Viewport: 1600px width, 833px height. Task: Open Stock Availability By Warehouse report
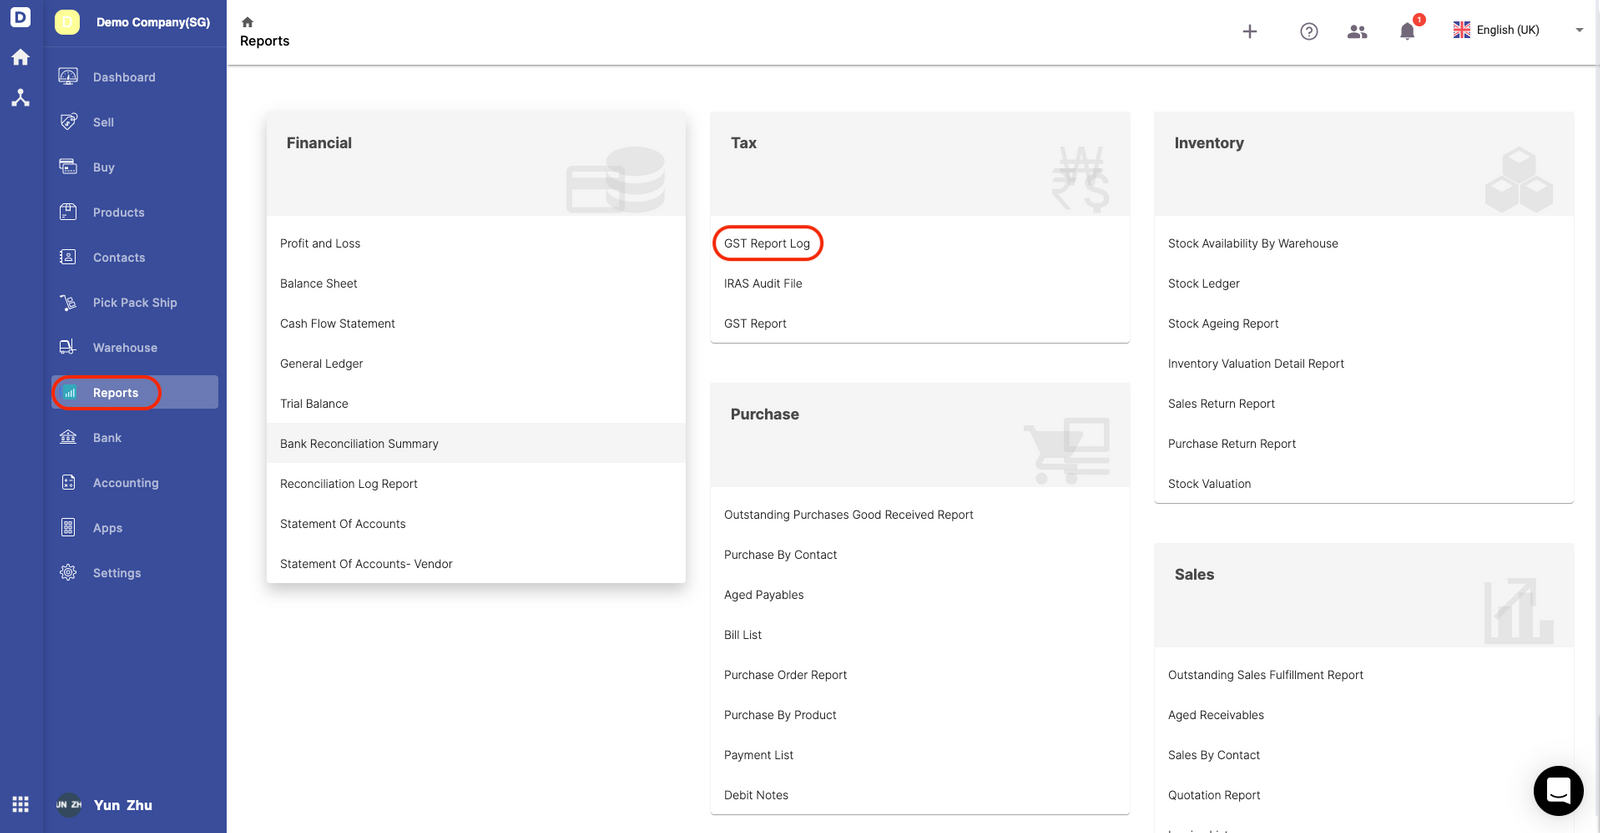tap(1252, 243)
